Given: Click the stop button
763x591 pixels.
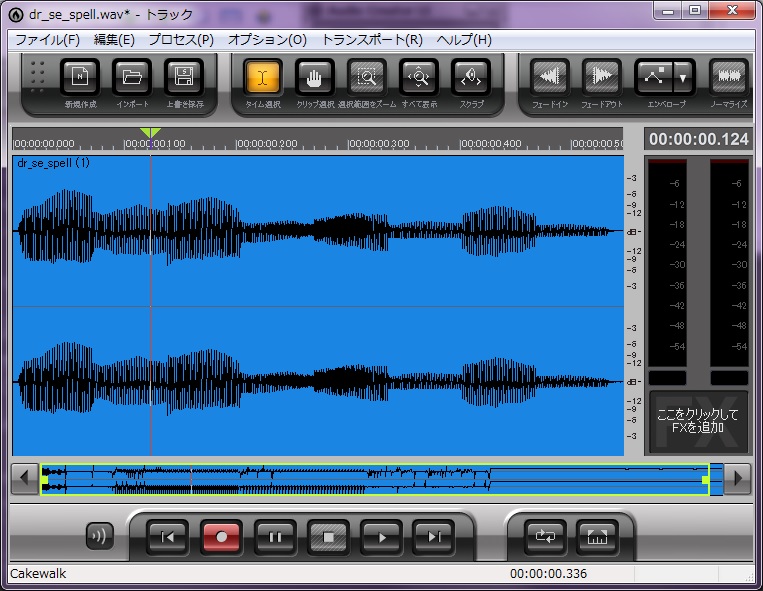Looking at the screenshot, I should (328, 537).
